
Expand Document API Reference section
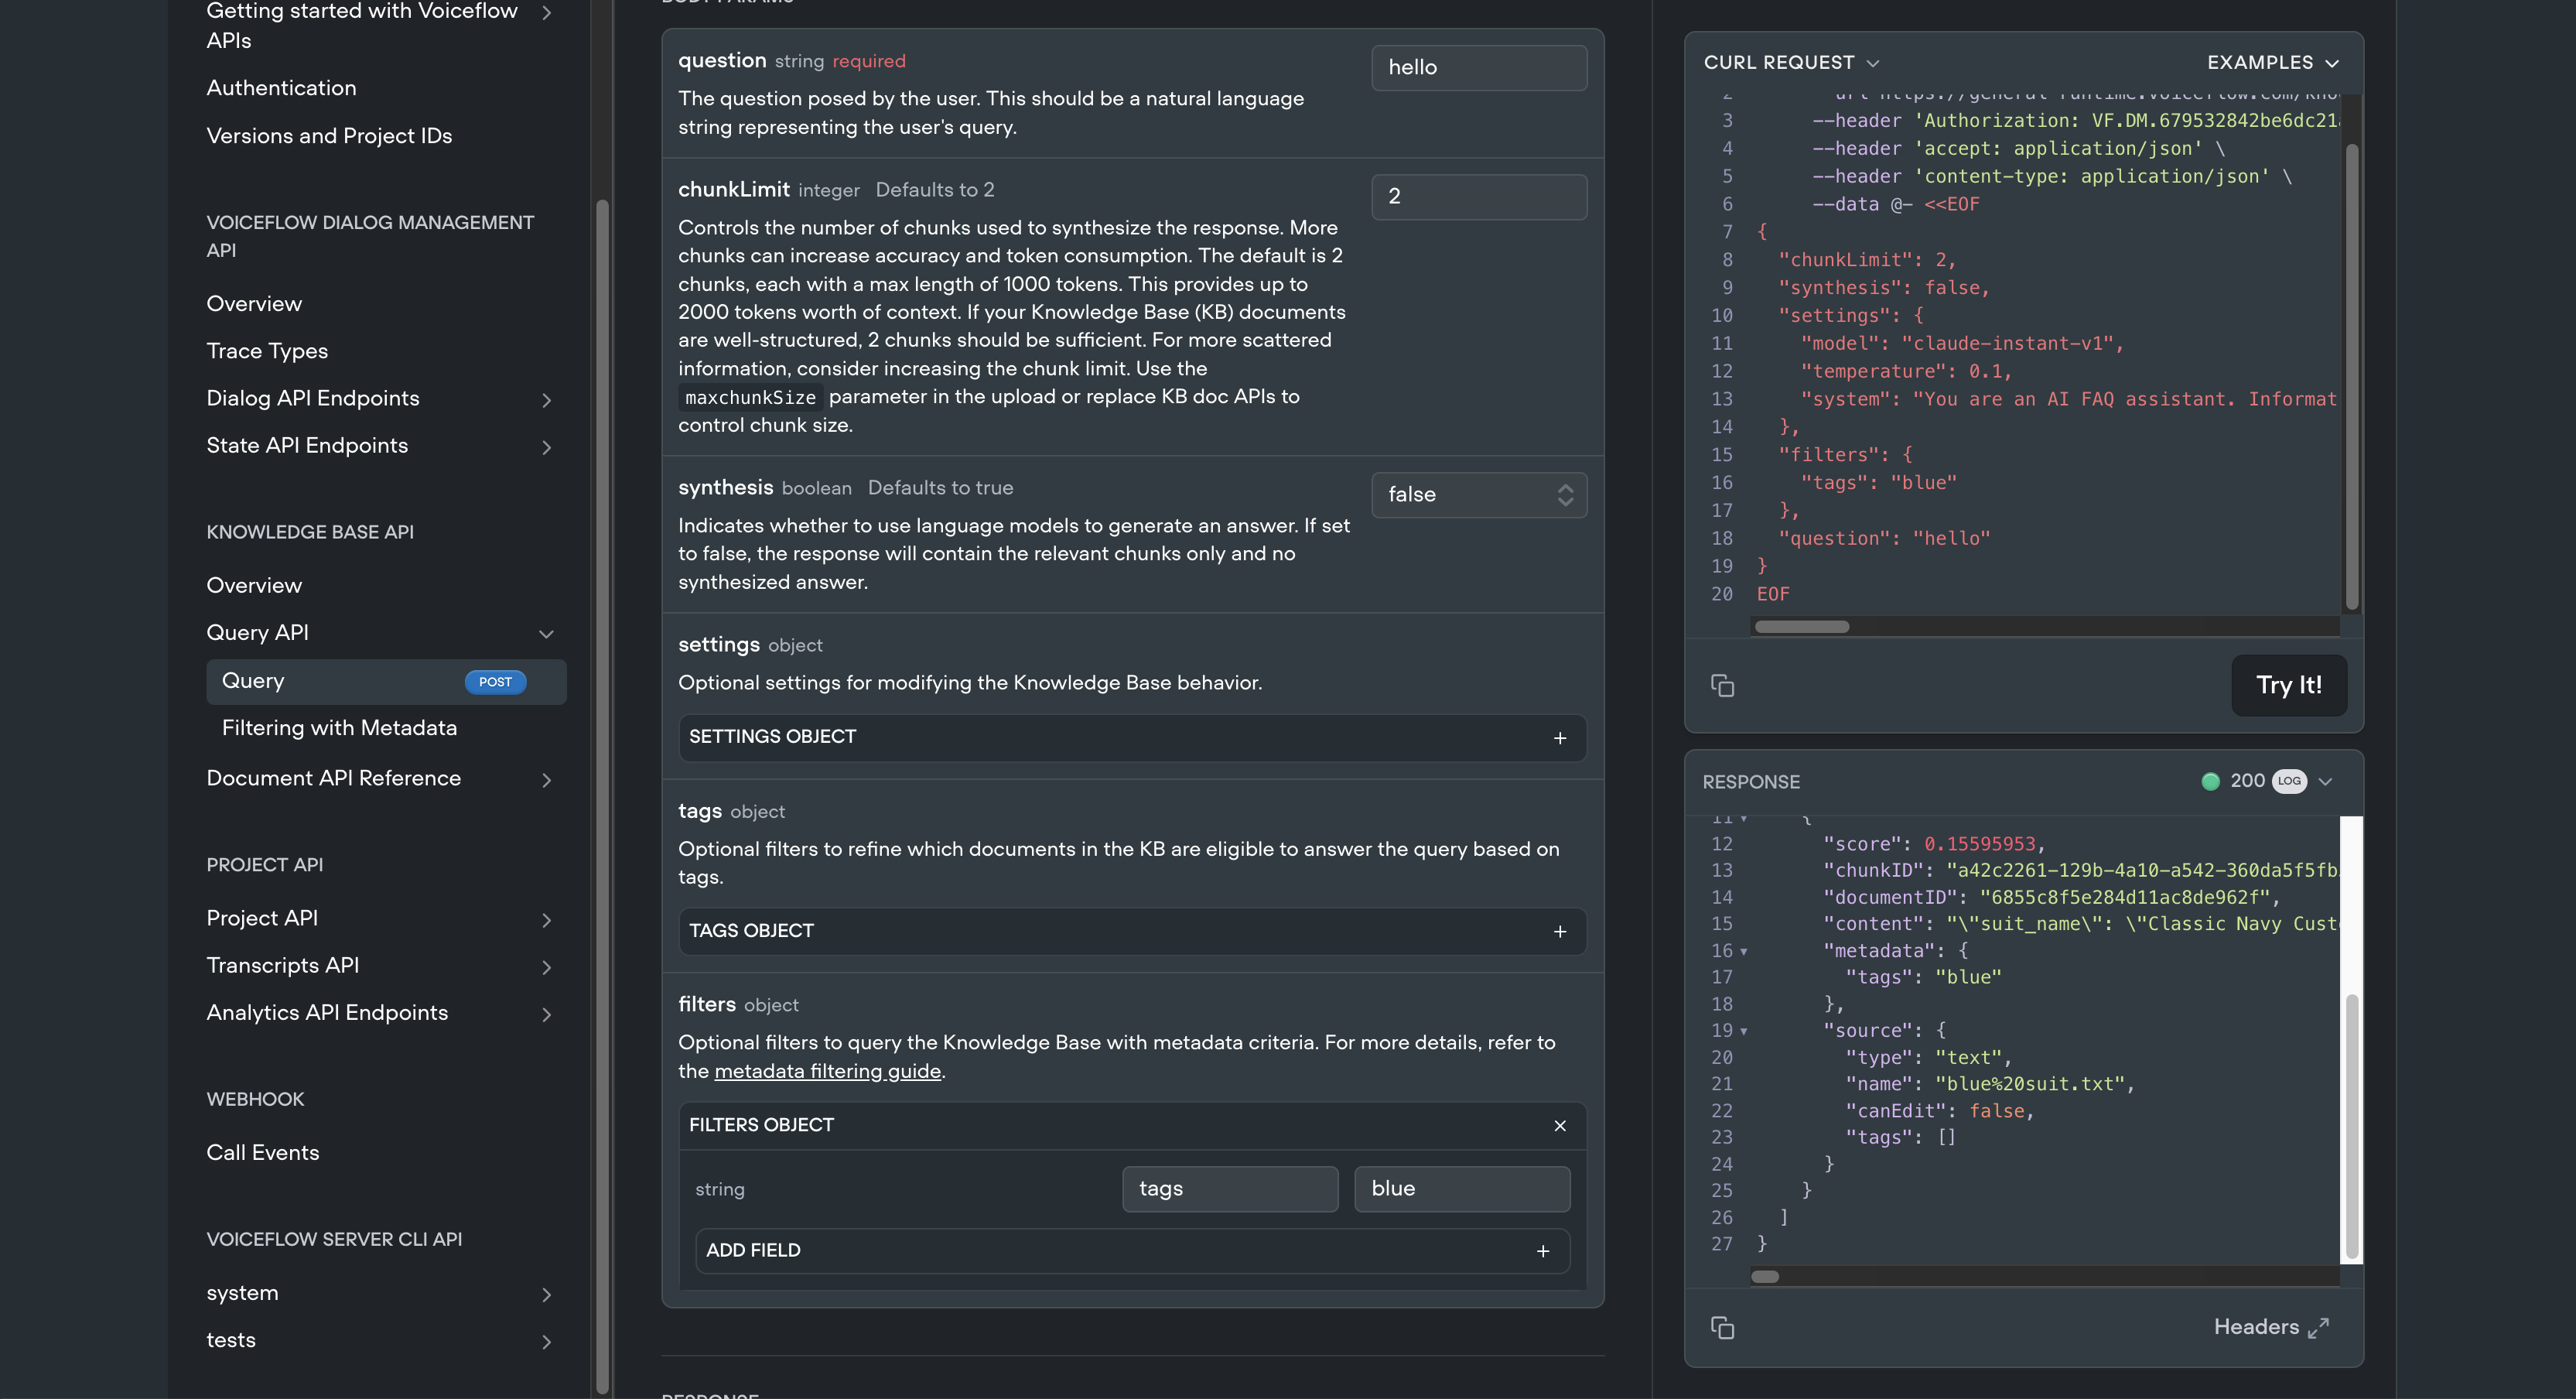pyautogui.click(x=546, y=780)
